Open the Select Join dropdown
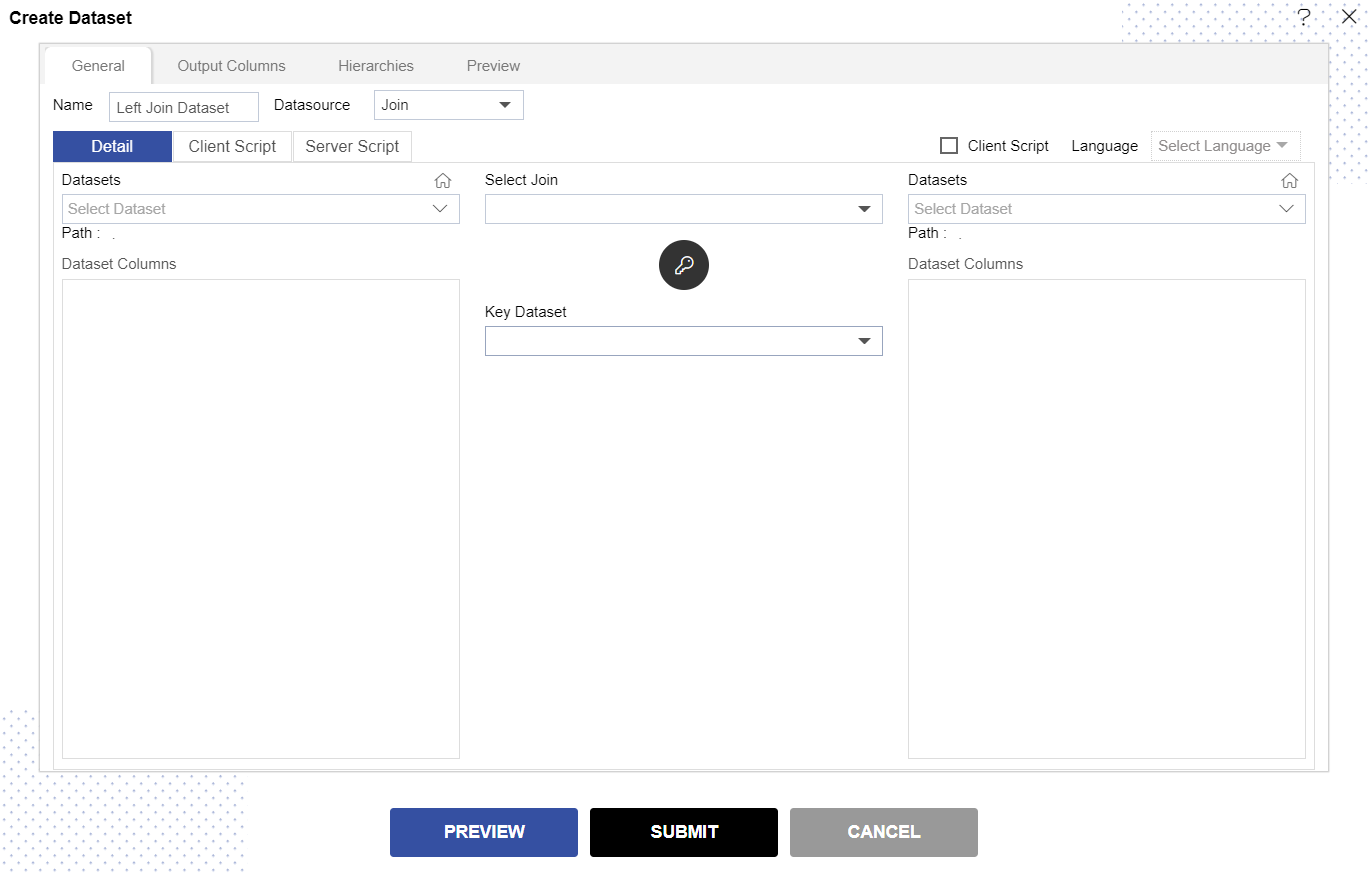 coord(684,209)
